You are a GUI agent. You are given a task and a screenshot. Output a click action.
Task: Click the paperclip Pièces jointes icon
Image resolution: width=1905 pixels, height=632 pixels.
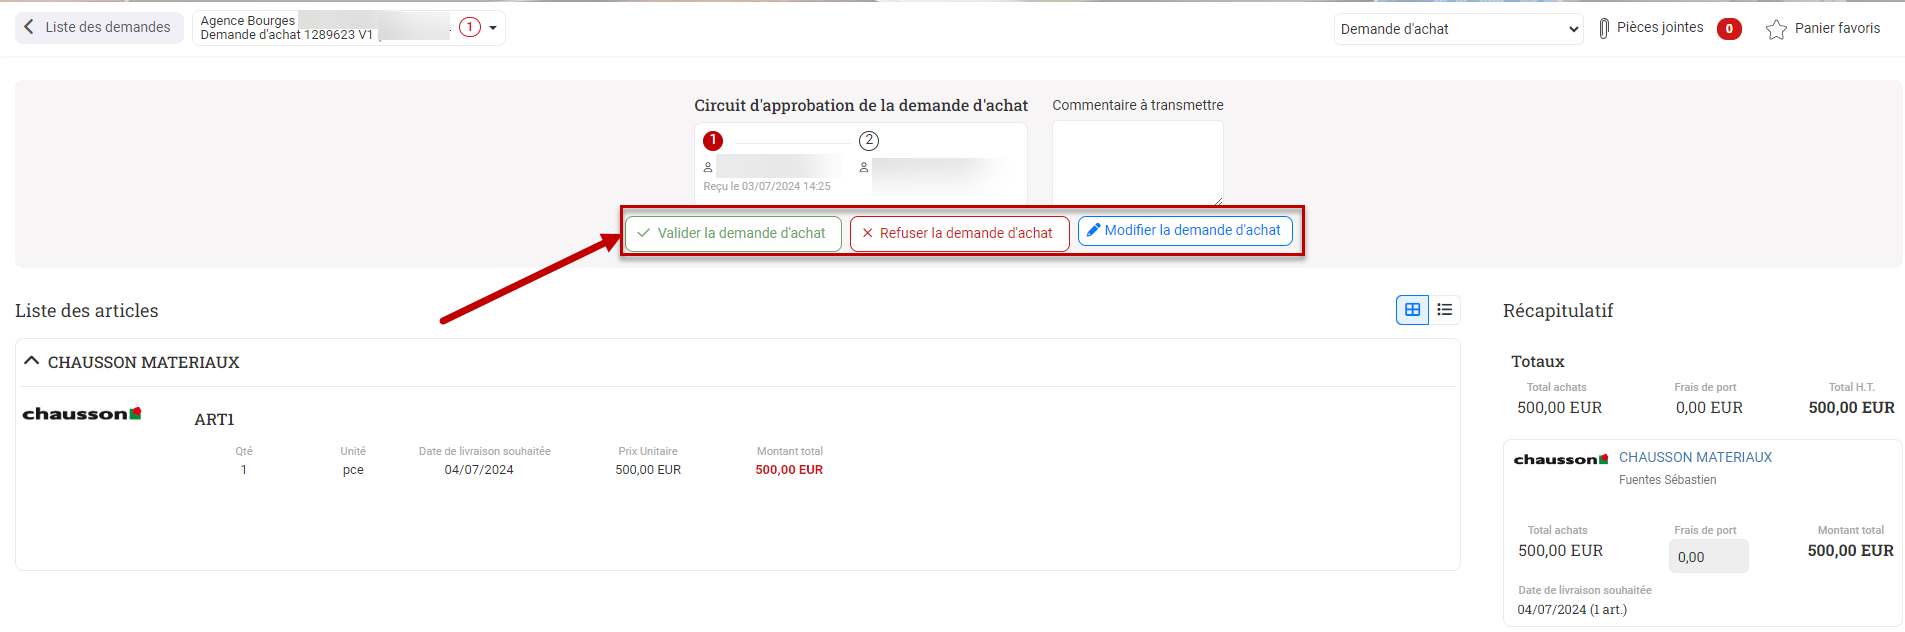tap(1604, 29)
